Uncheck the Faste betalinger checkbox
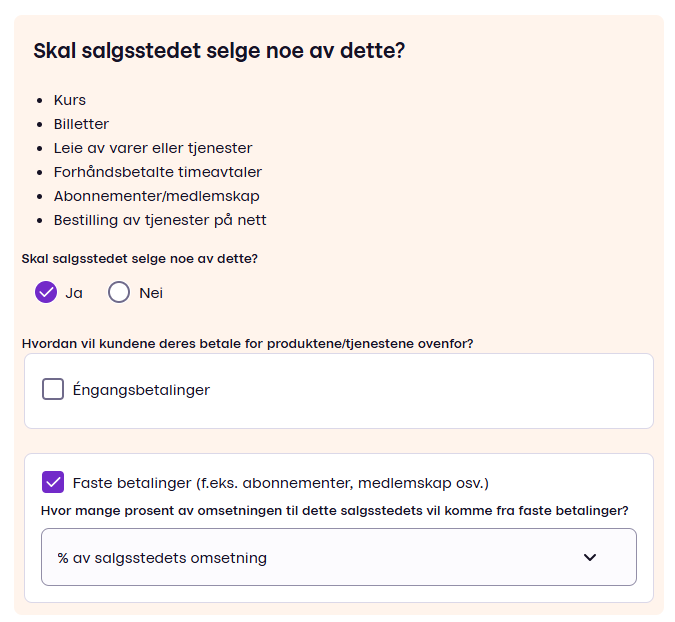The image size is (675, 622). click(53, 482)
